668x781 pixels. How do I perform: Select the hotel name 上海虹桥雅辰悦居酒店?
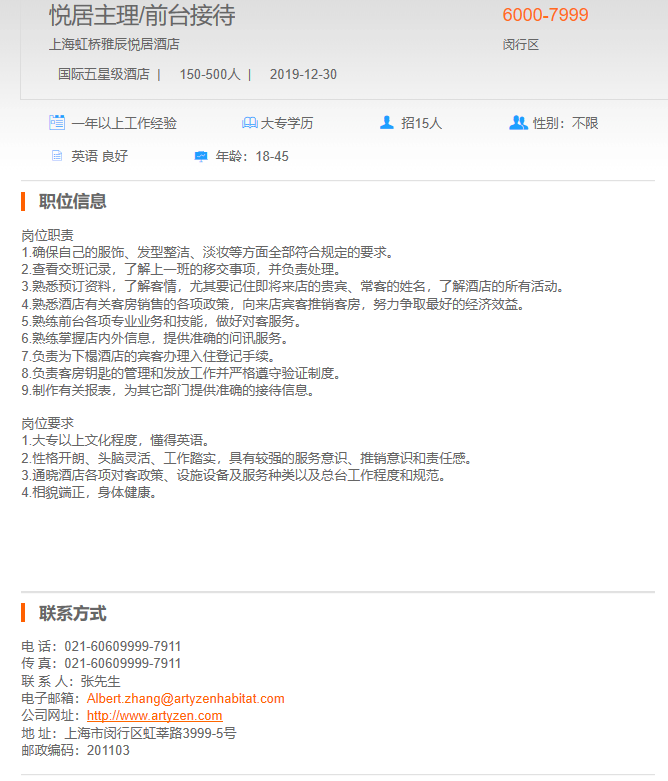115,45
